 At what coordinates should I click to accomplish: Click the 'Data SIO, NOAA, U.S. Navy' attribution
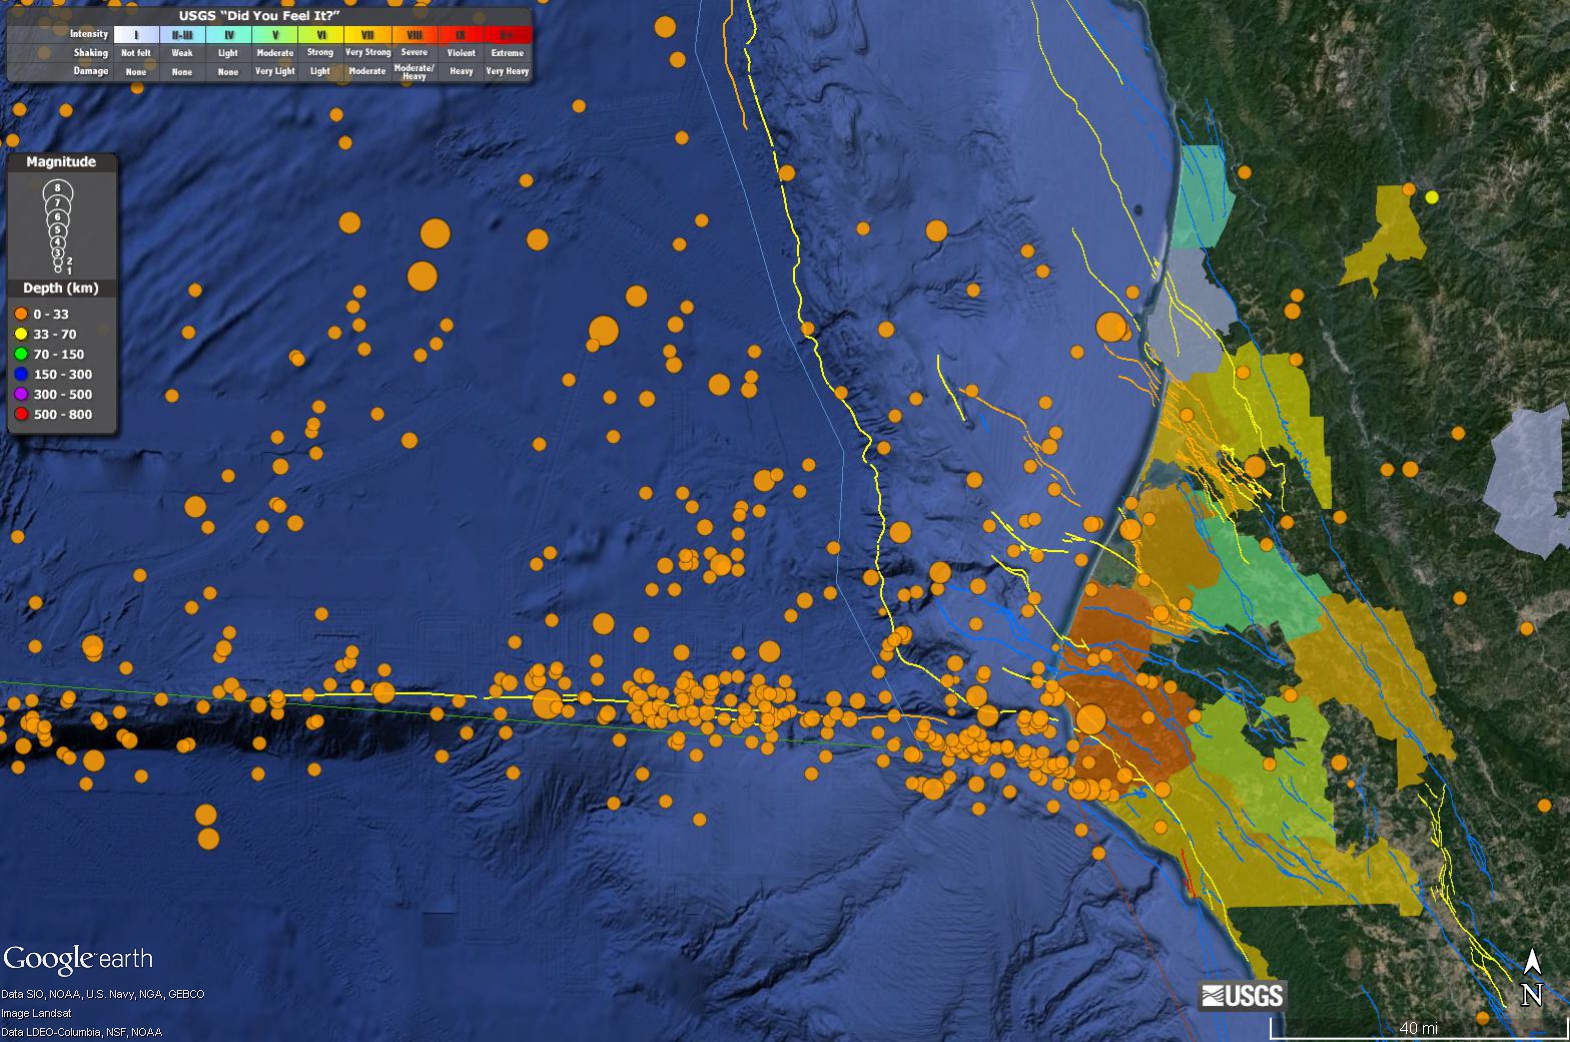coord(102,994)
